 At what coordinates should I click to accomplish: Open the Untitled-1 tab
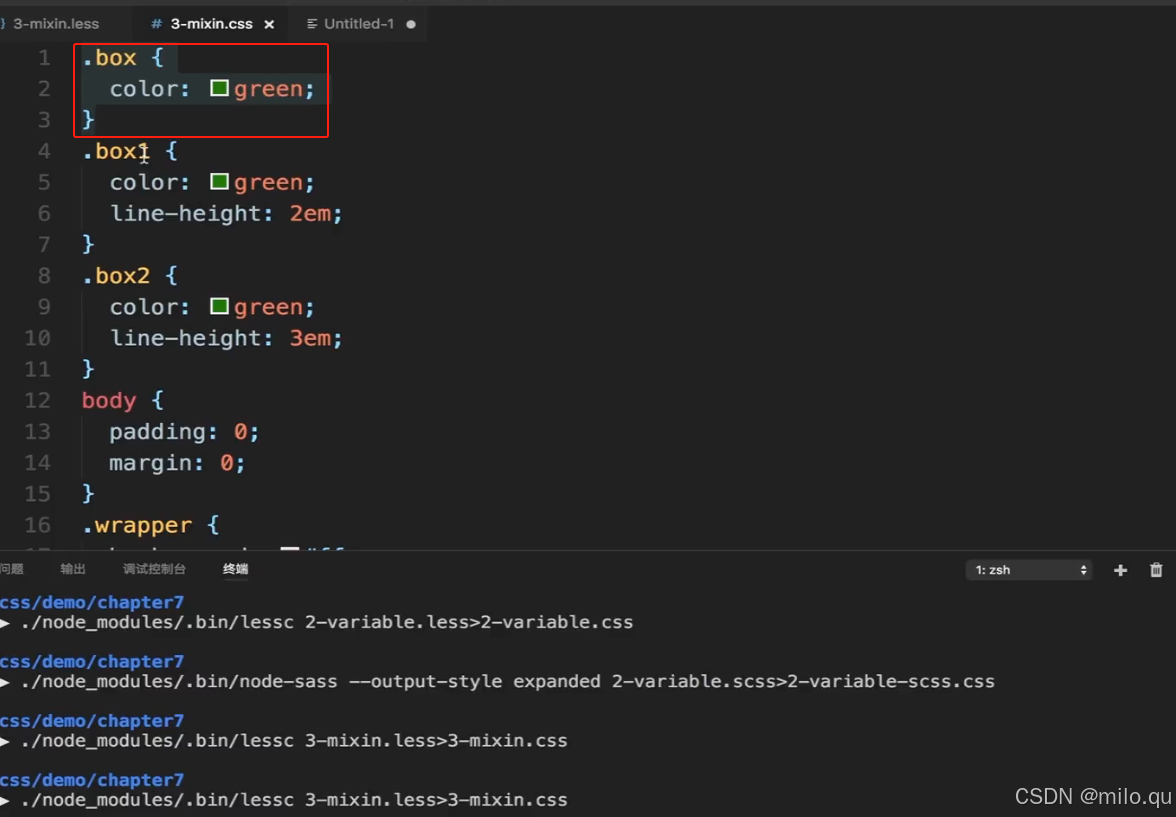point(358,24)
